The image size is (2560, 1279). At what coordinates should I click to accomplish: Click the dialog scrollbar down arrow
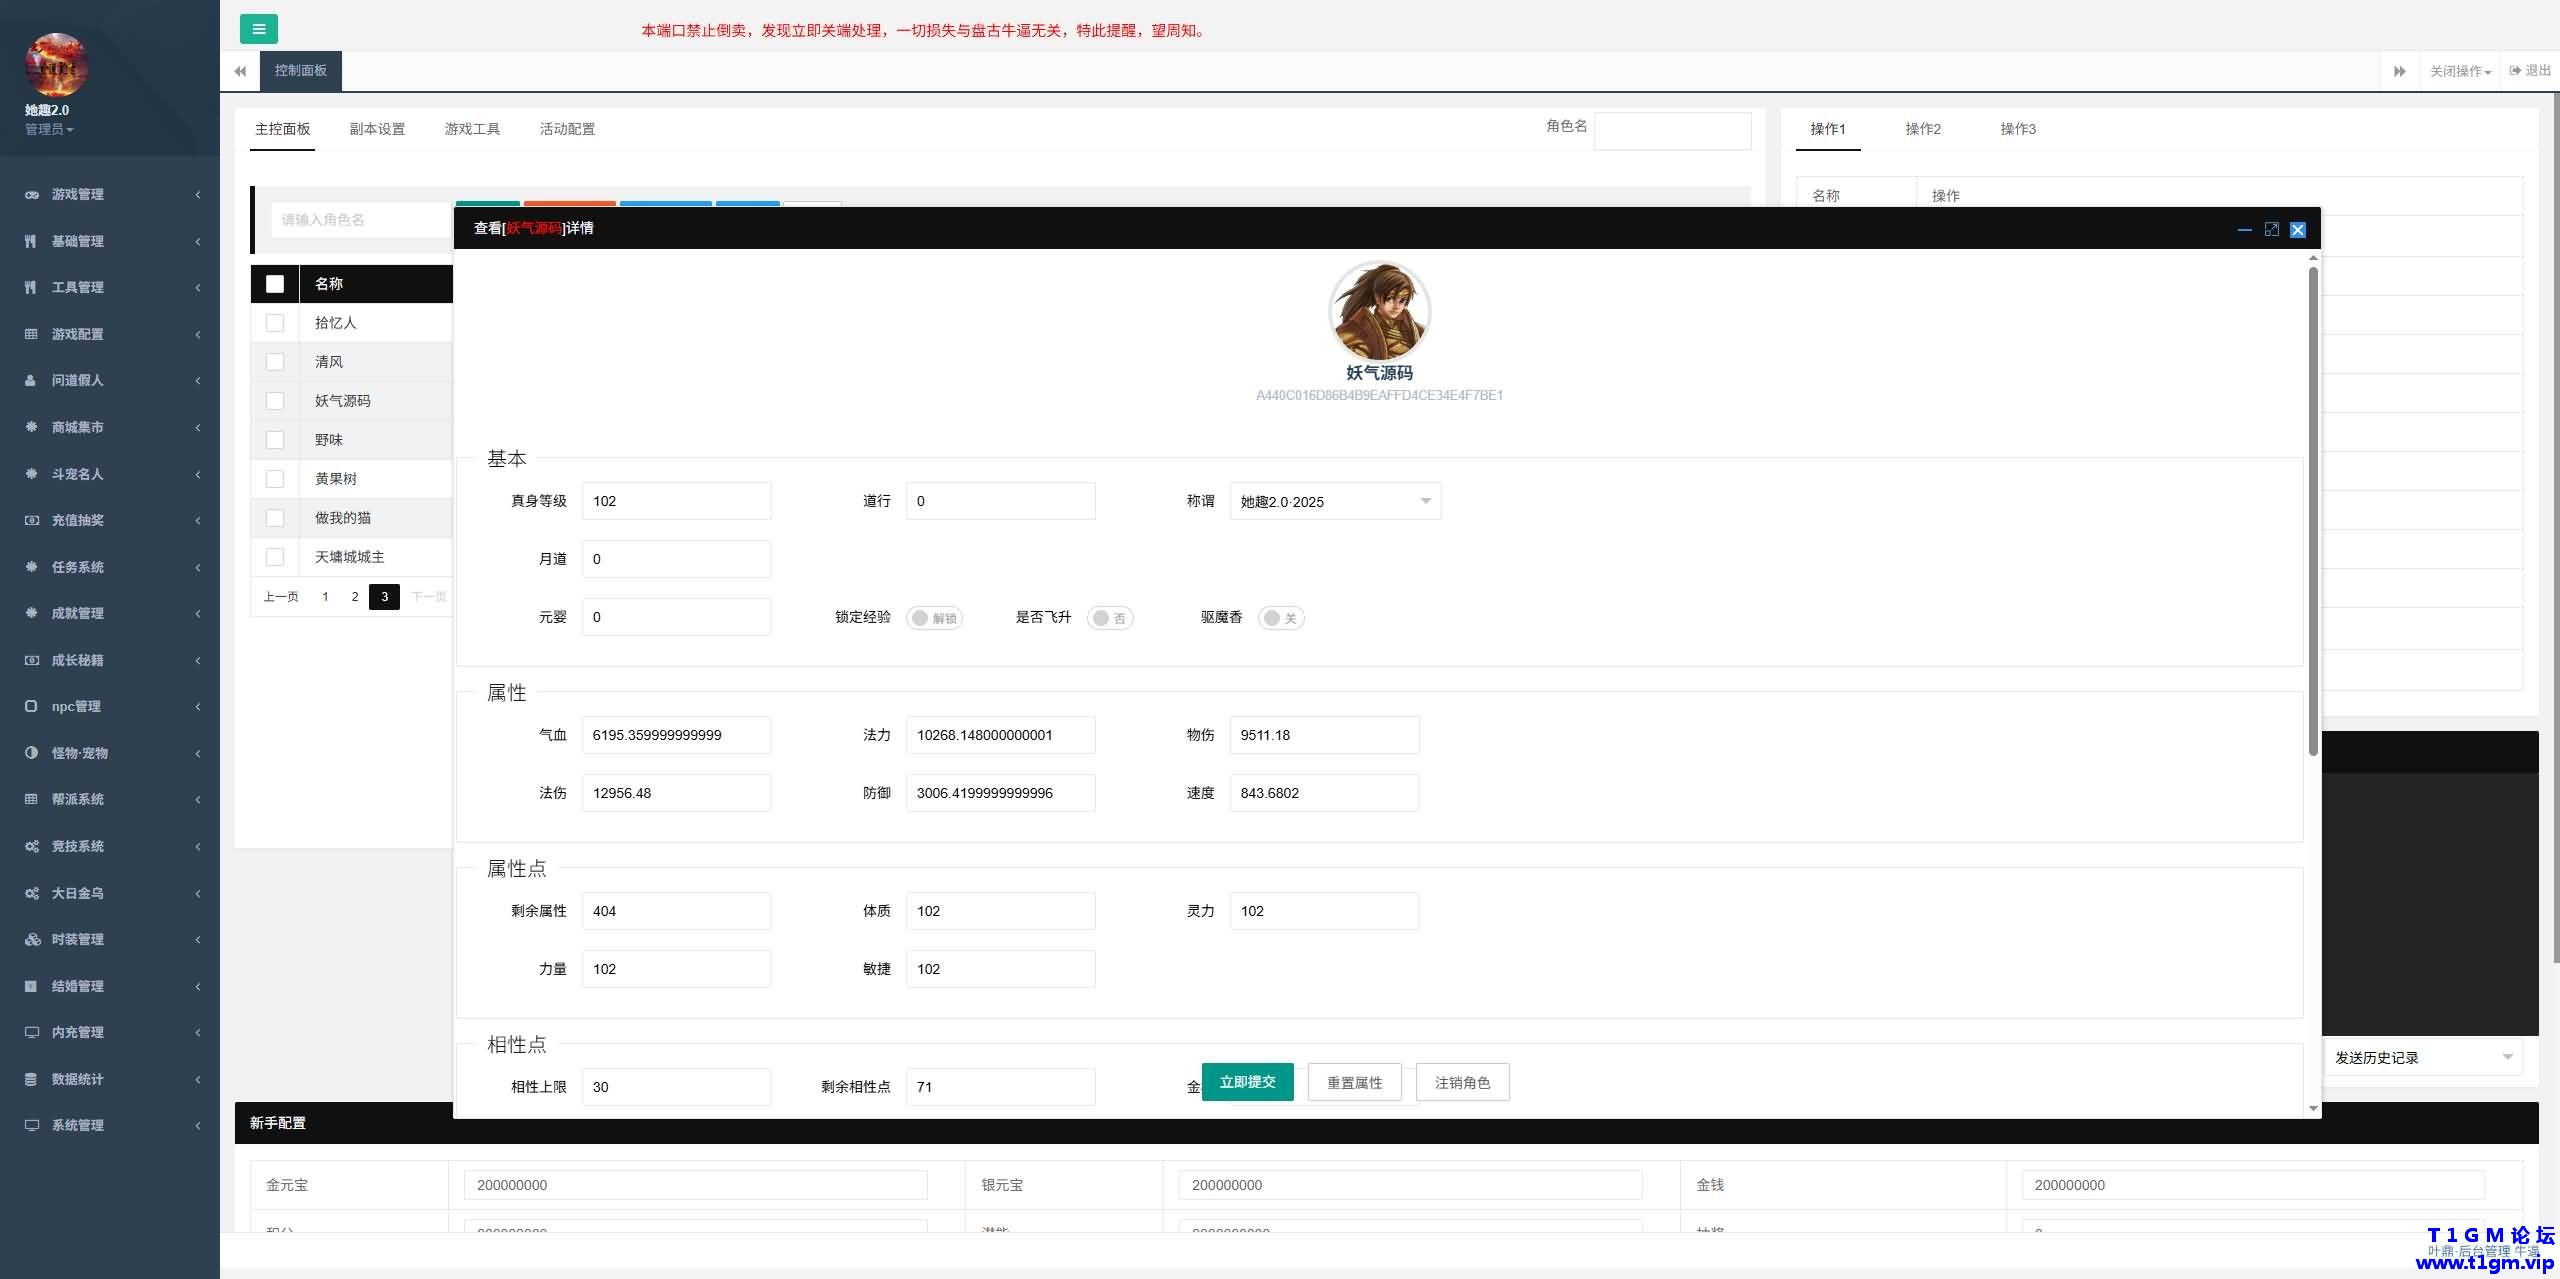coord(2313,1108)
